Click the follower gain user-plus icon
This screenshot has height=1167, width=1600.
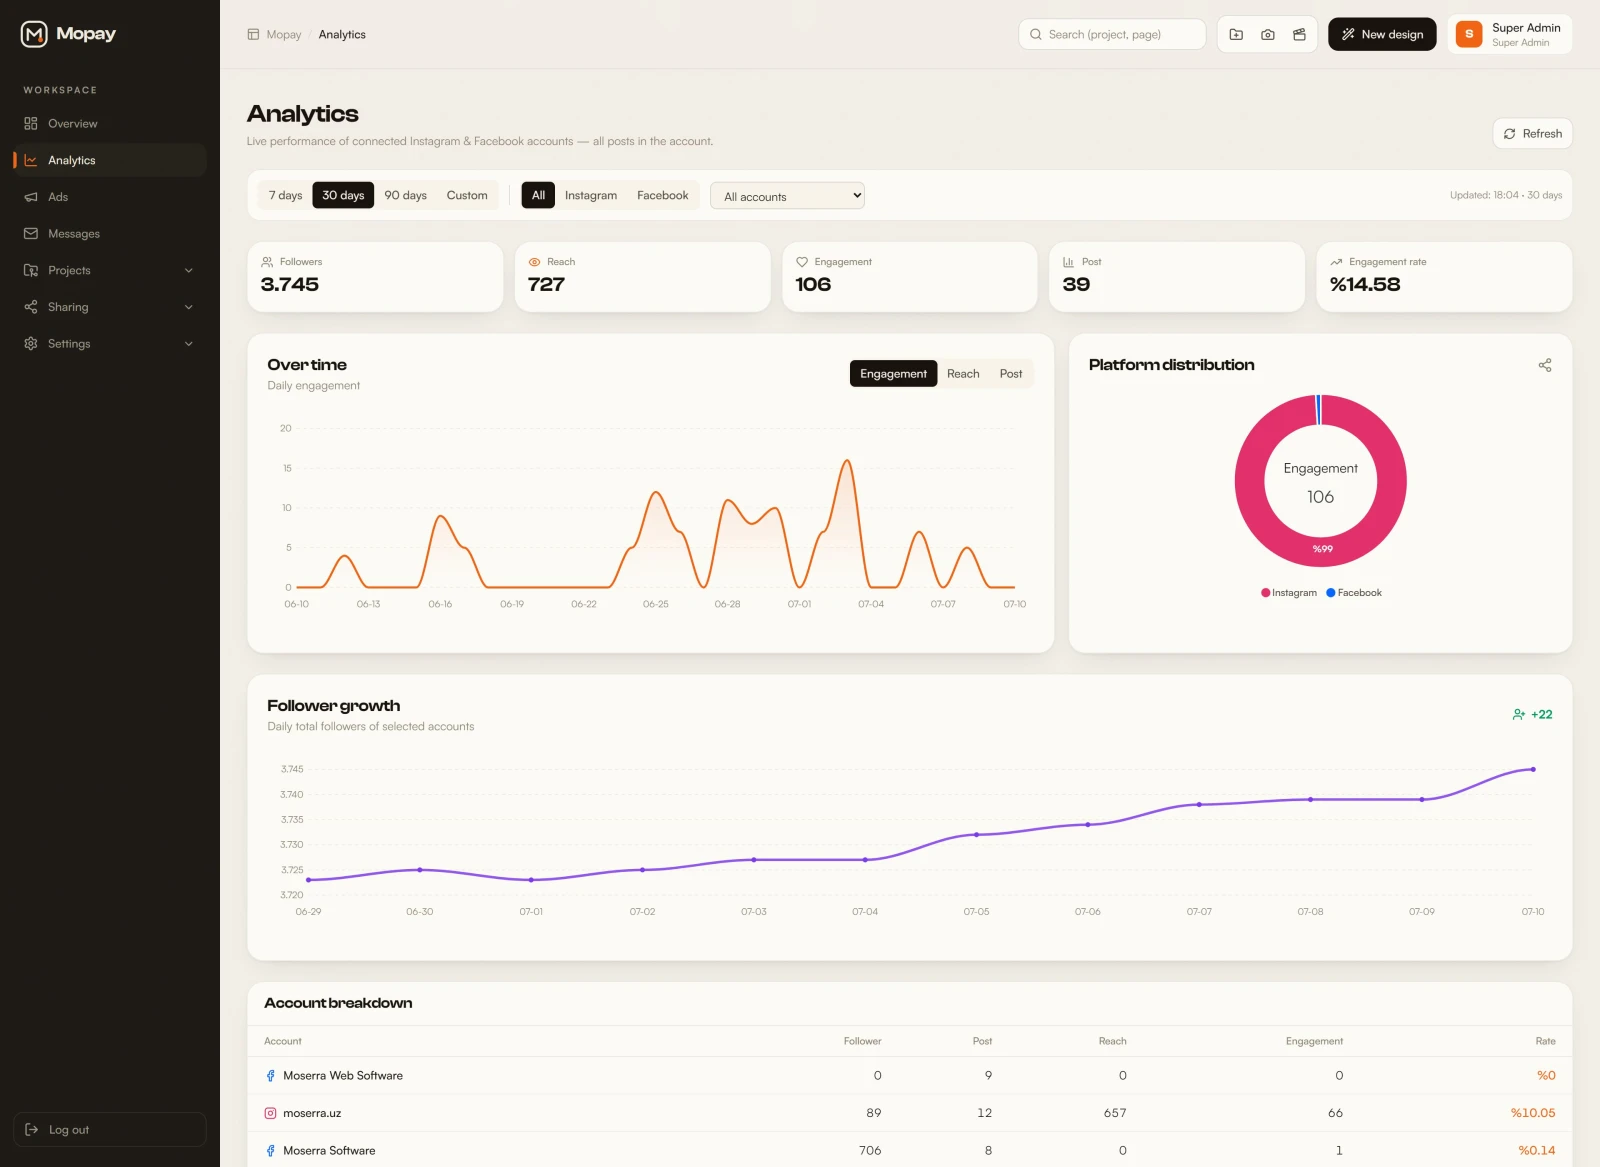[1519, 715]
